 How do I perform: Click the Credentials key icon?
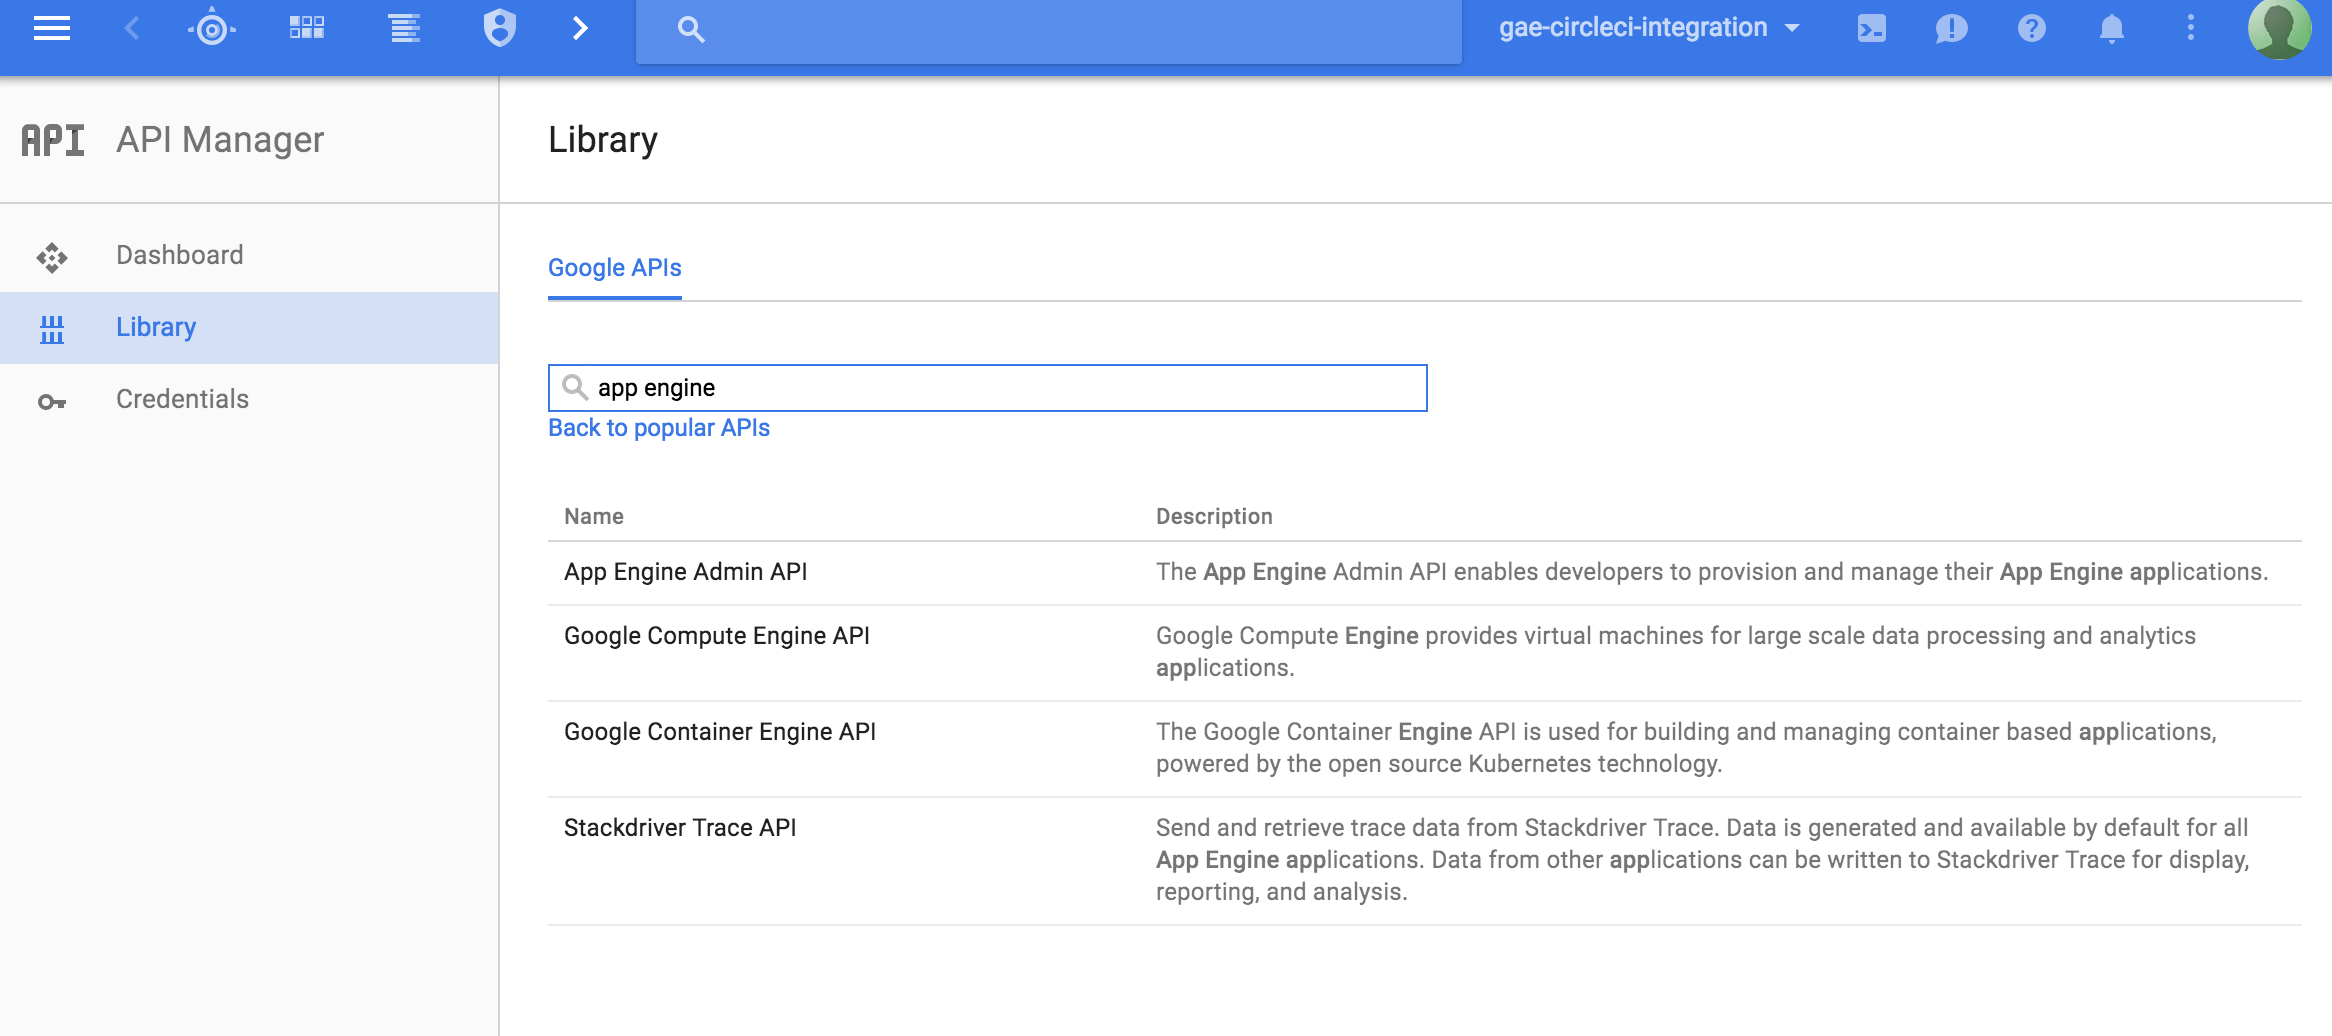tap(52, 402)
